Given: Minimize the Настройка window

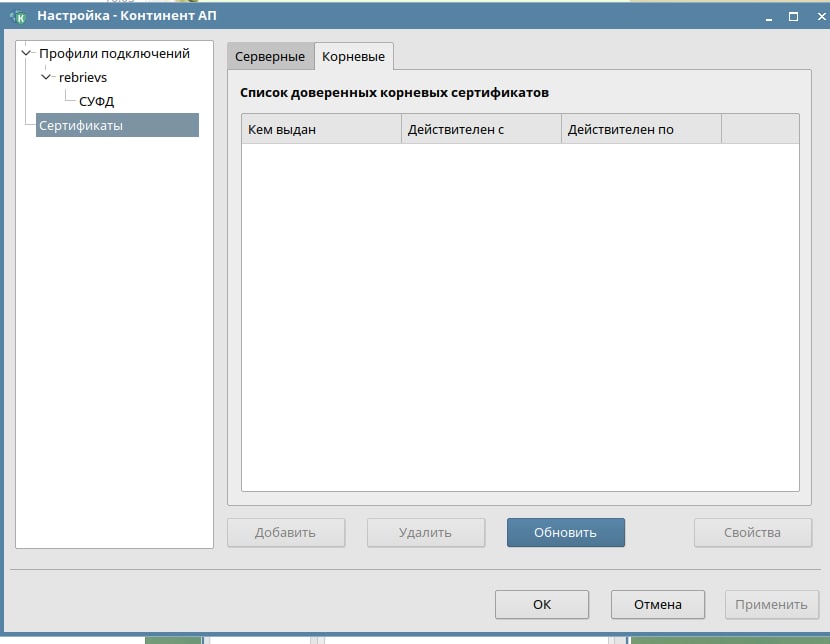Looking at the screenshot, I should tap(769, 17).
